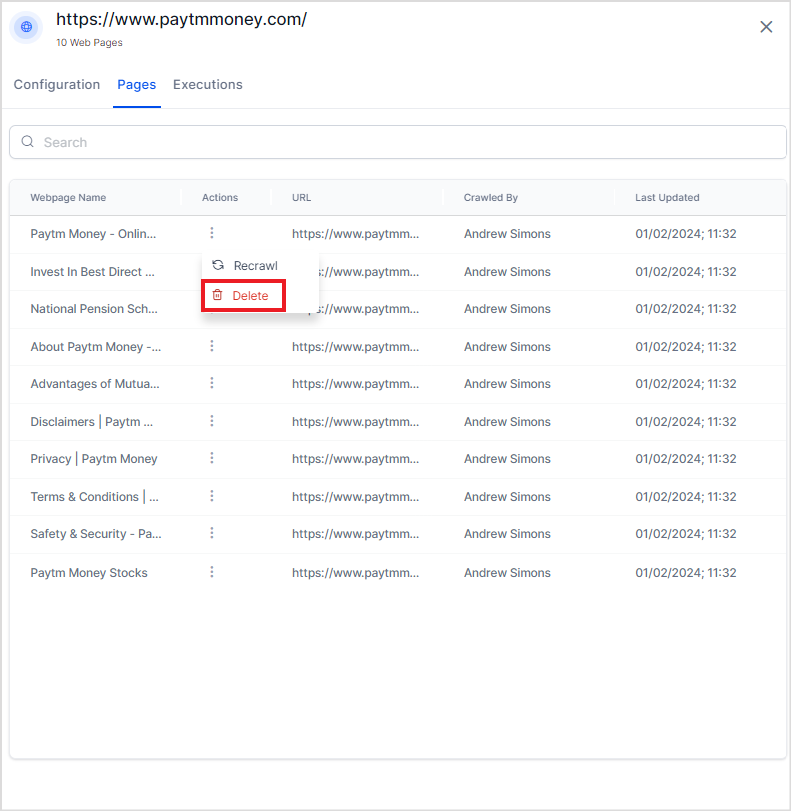The height and width of the screenshot is (811, 791).
Task: Choose Delete from the context menu
Action: coord(250,296)
